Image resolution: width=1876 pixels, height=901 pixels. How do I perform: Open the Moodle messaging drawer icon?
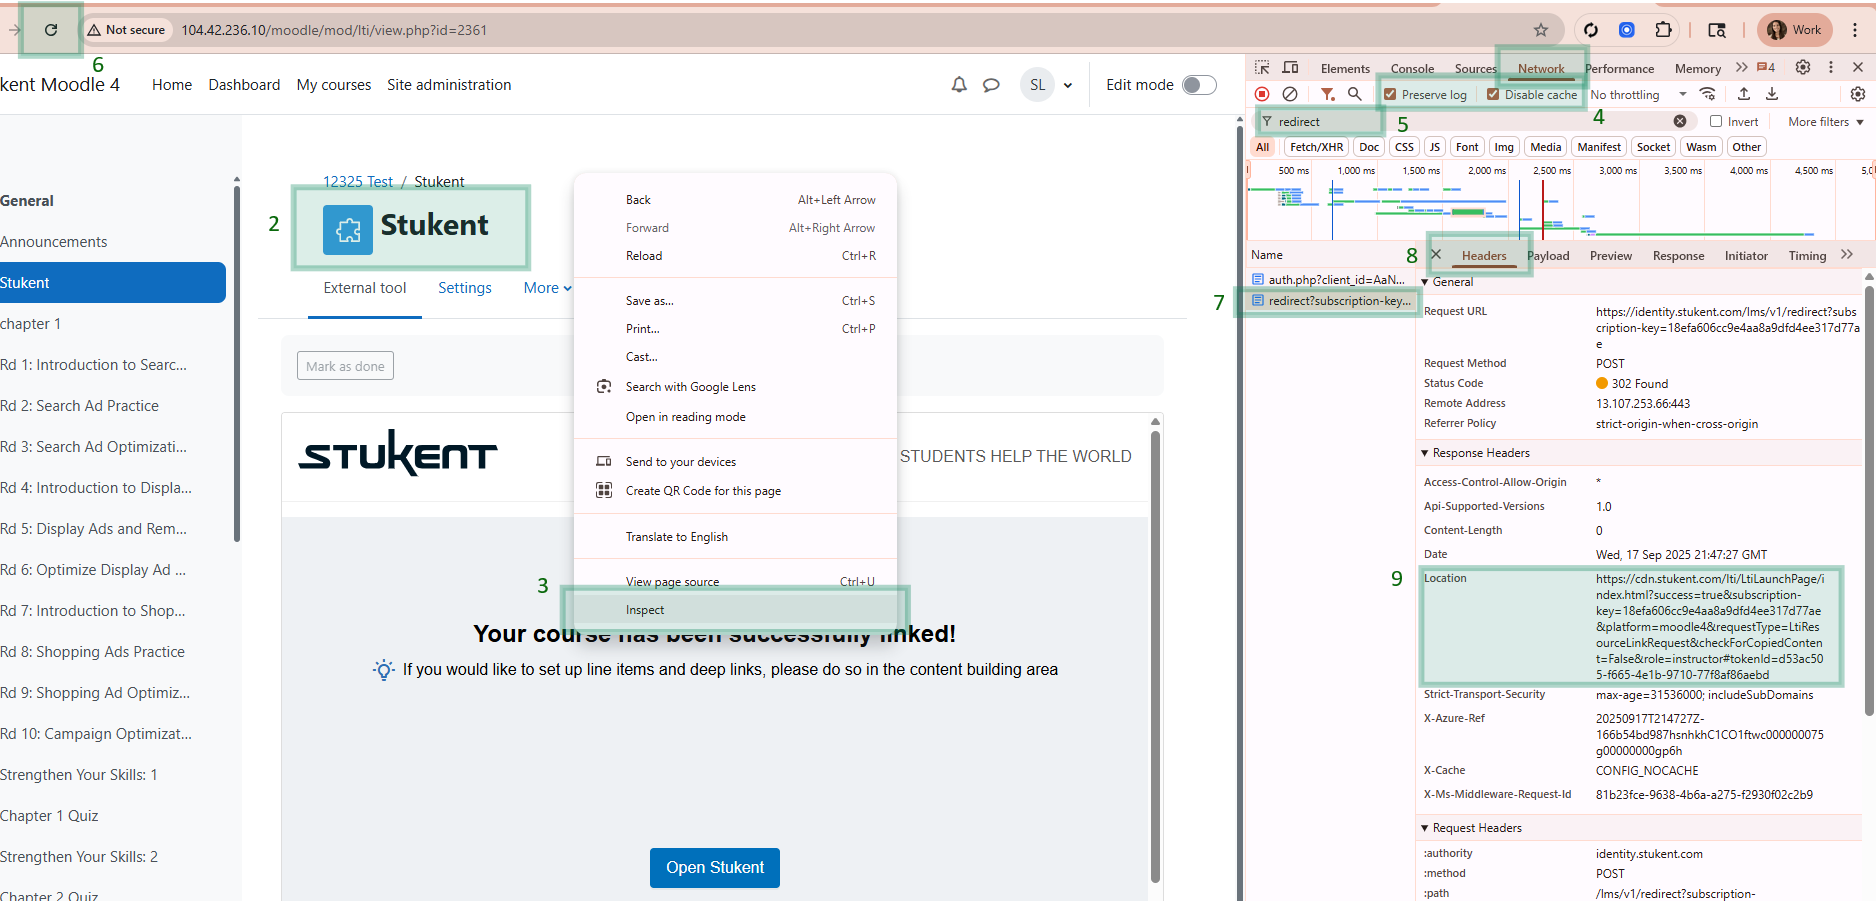click(x=991, y=85)
